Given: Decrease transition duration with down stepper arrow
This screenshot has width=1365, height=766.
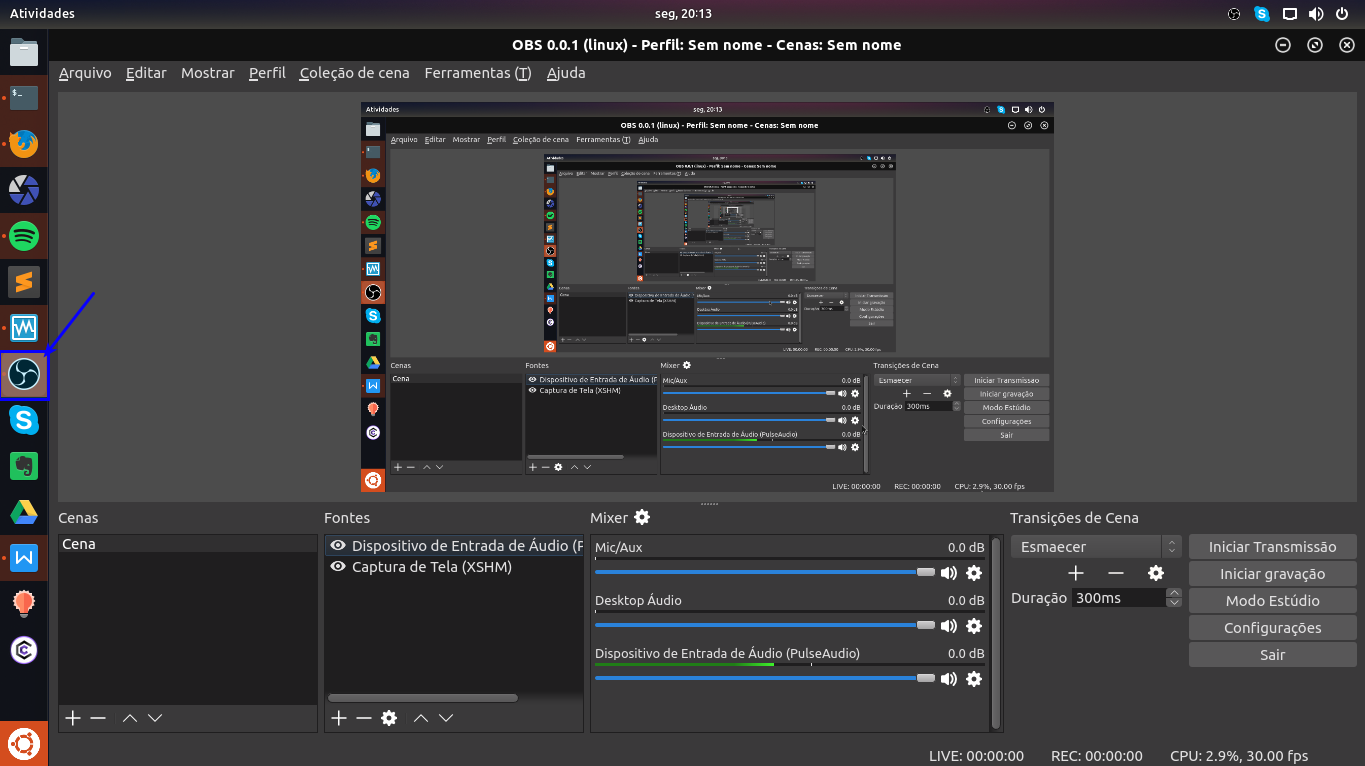Looking at the screenshot, I should click(1174, 603).
